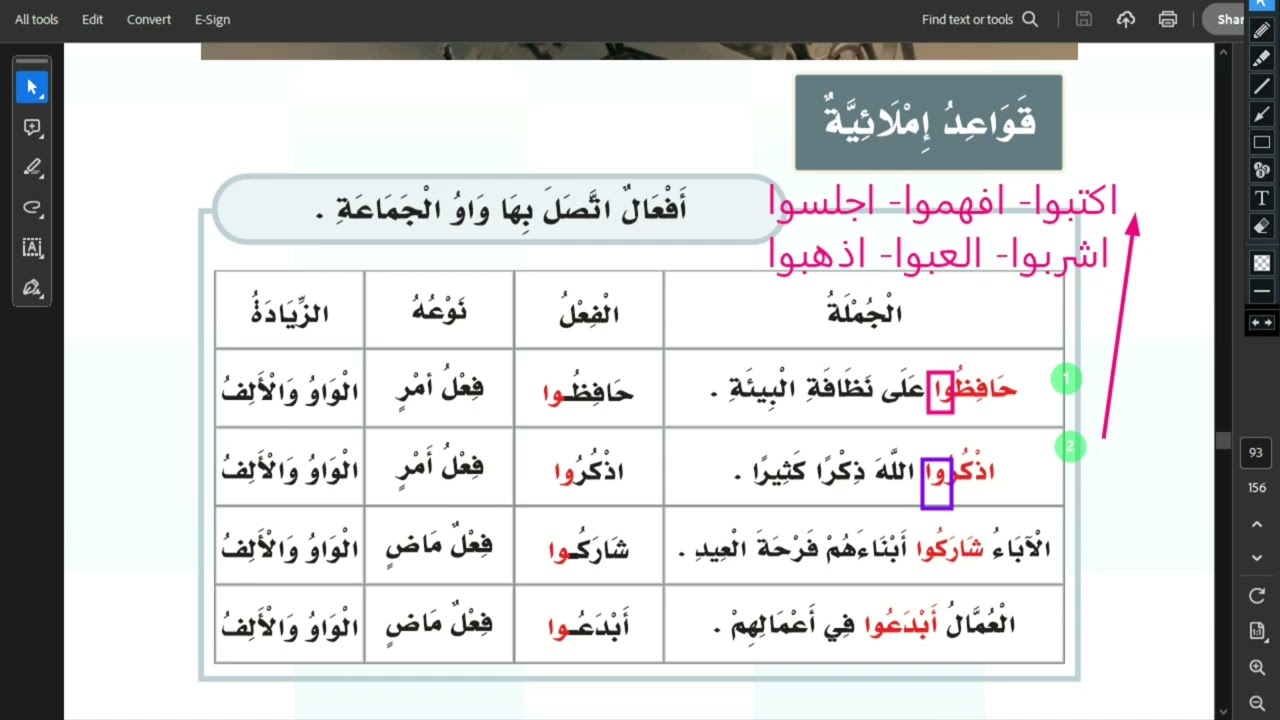Choose the arrow drawing tool

1262,115
